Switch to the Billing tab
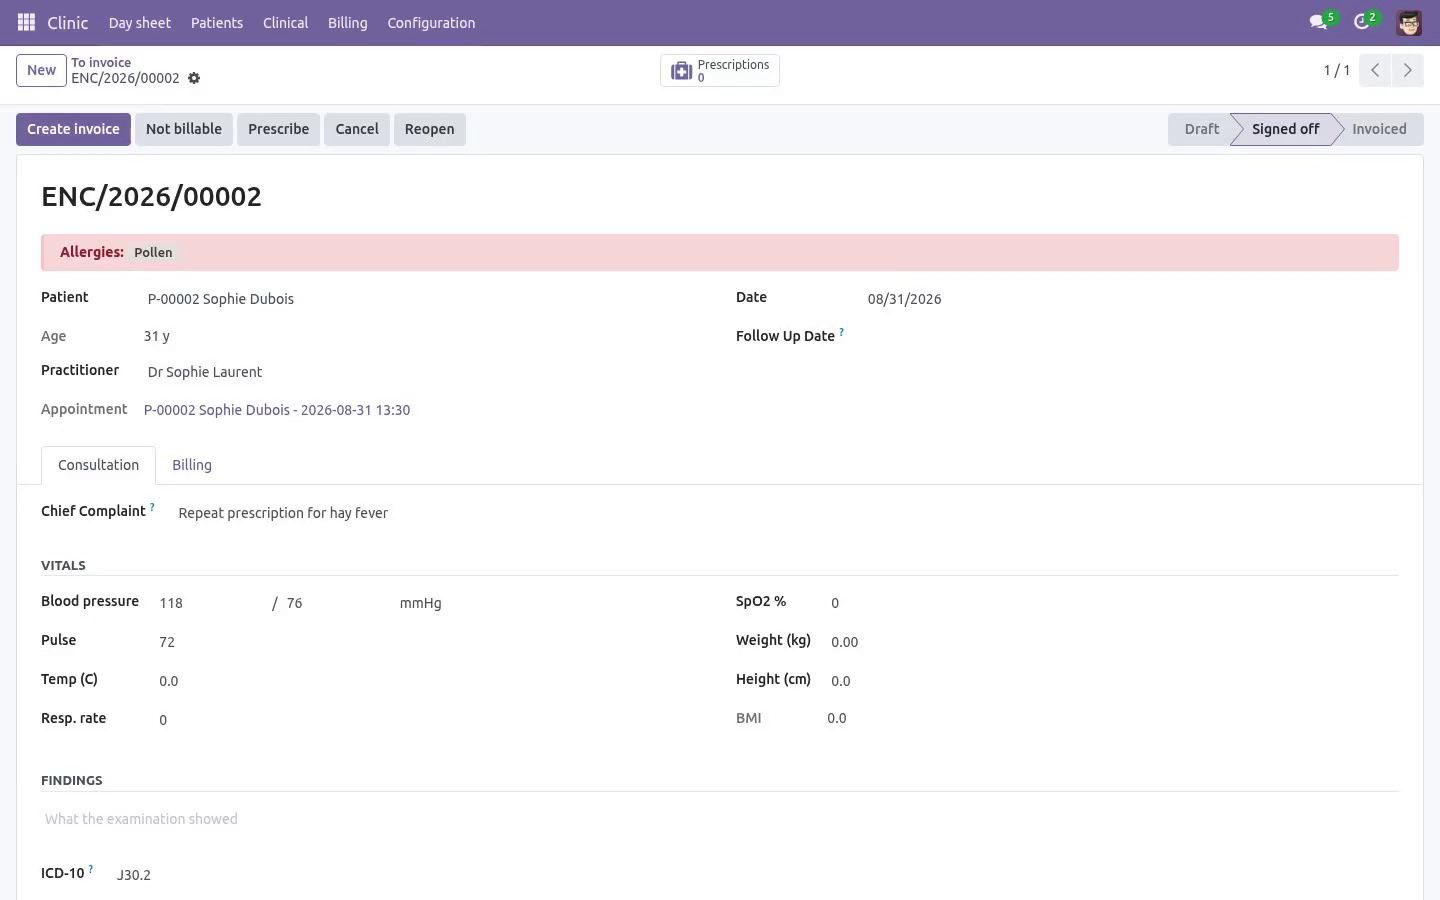The image size is (1440, 900). pyautogui.click(x=192, y=465)
